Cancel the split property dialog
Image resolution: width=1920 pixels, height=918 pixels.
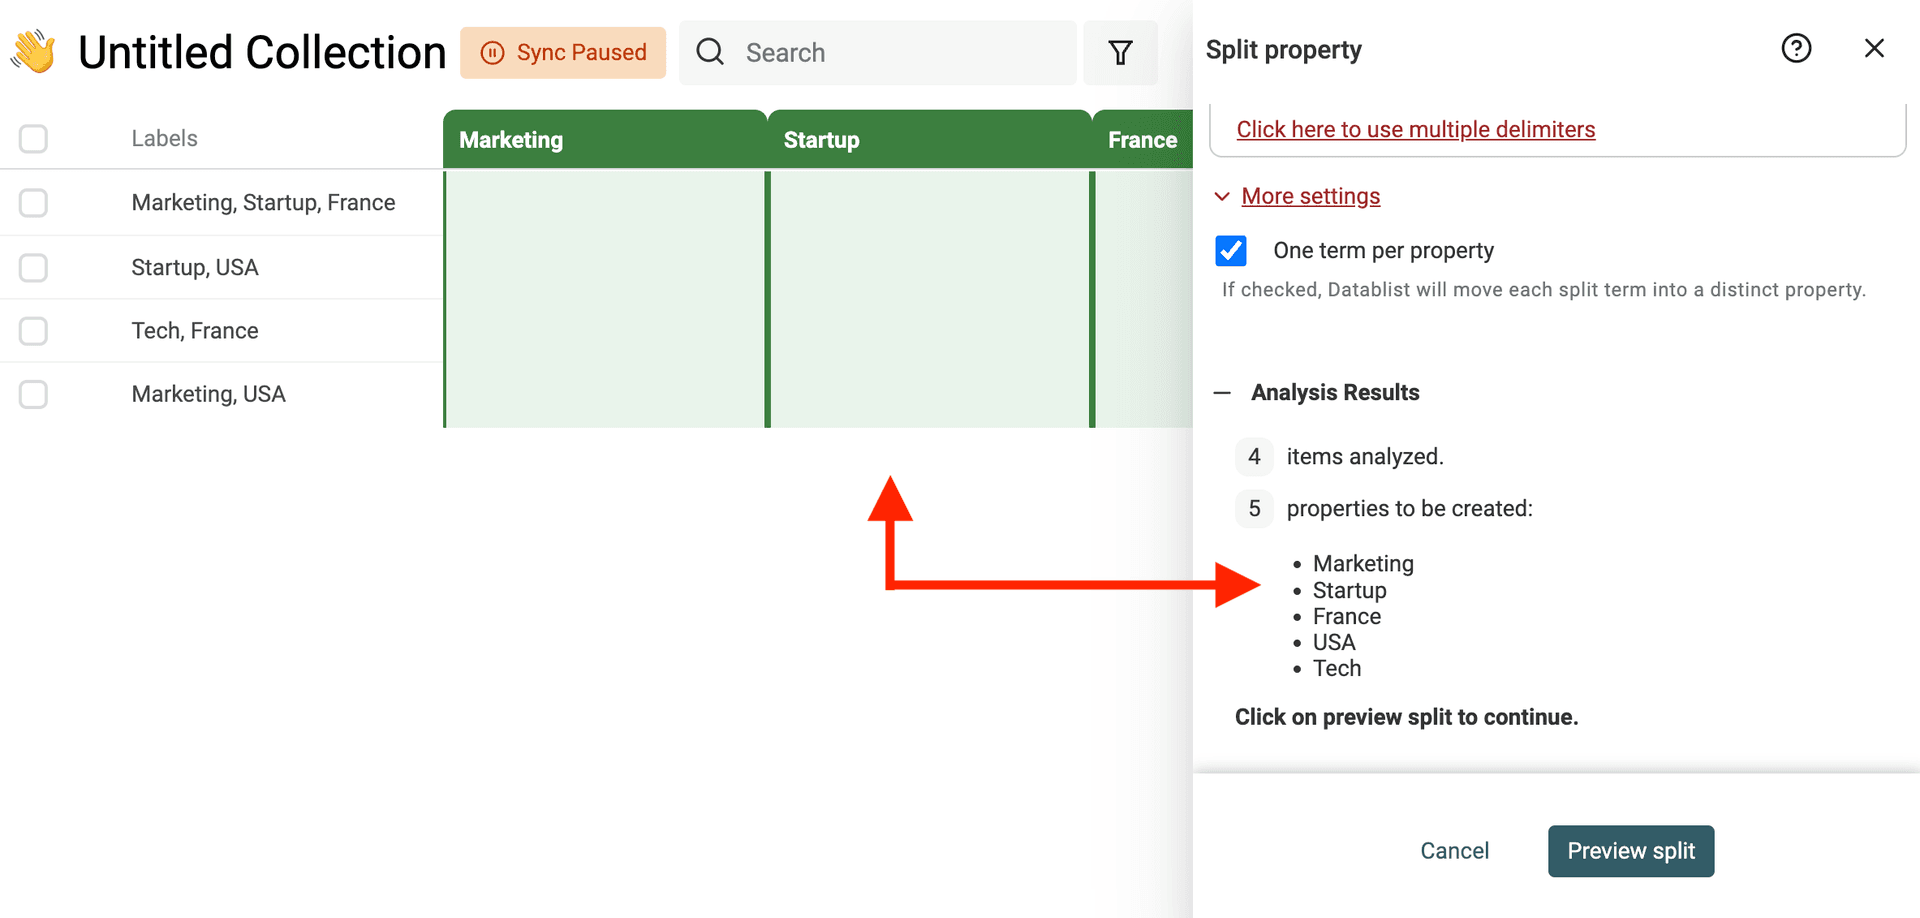[1454, 851]
